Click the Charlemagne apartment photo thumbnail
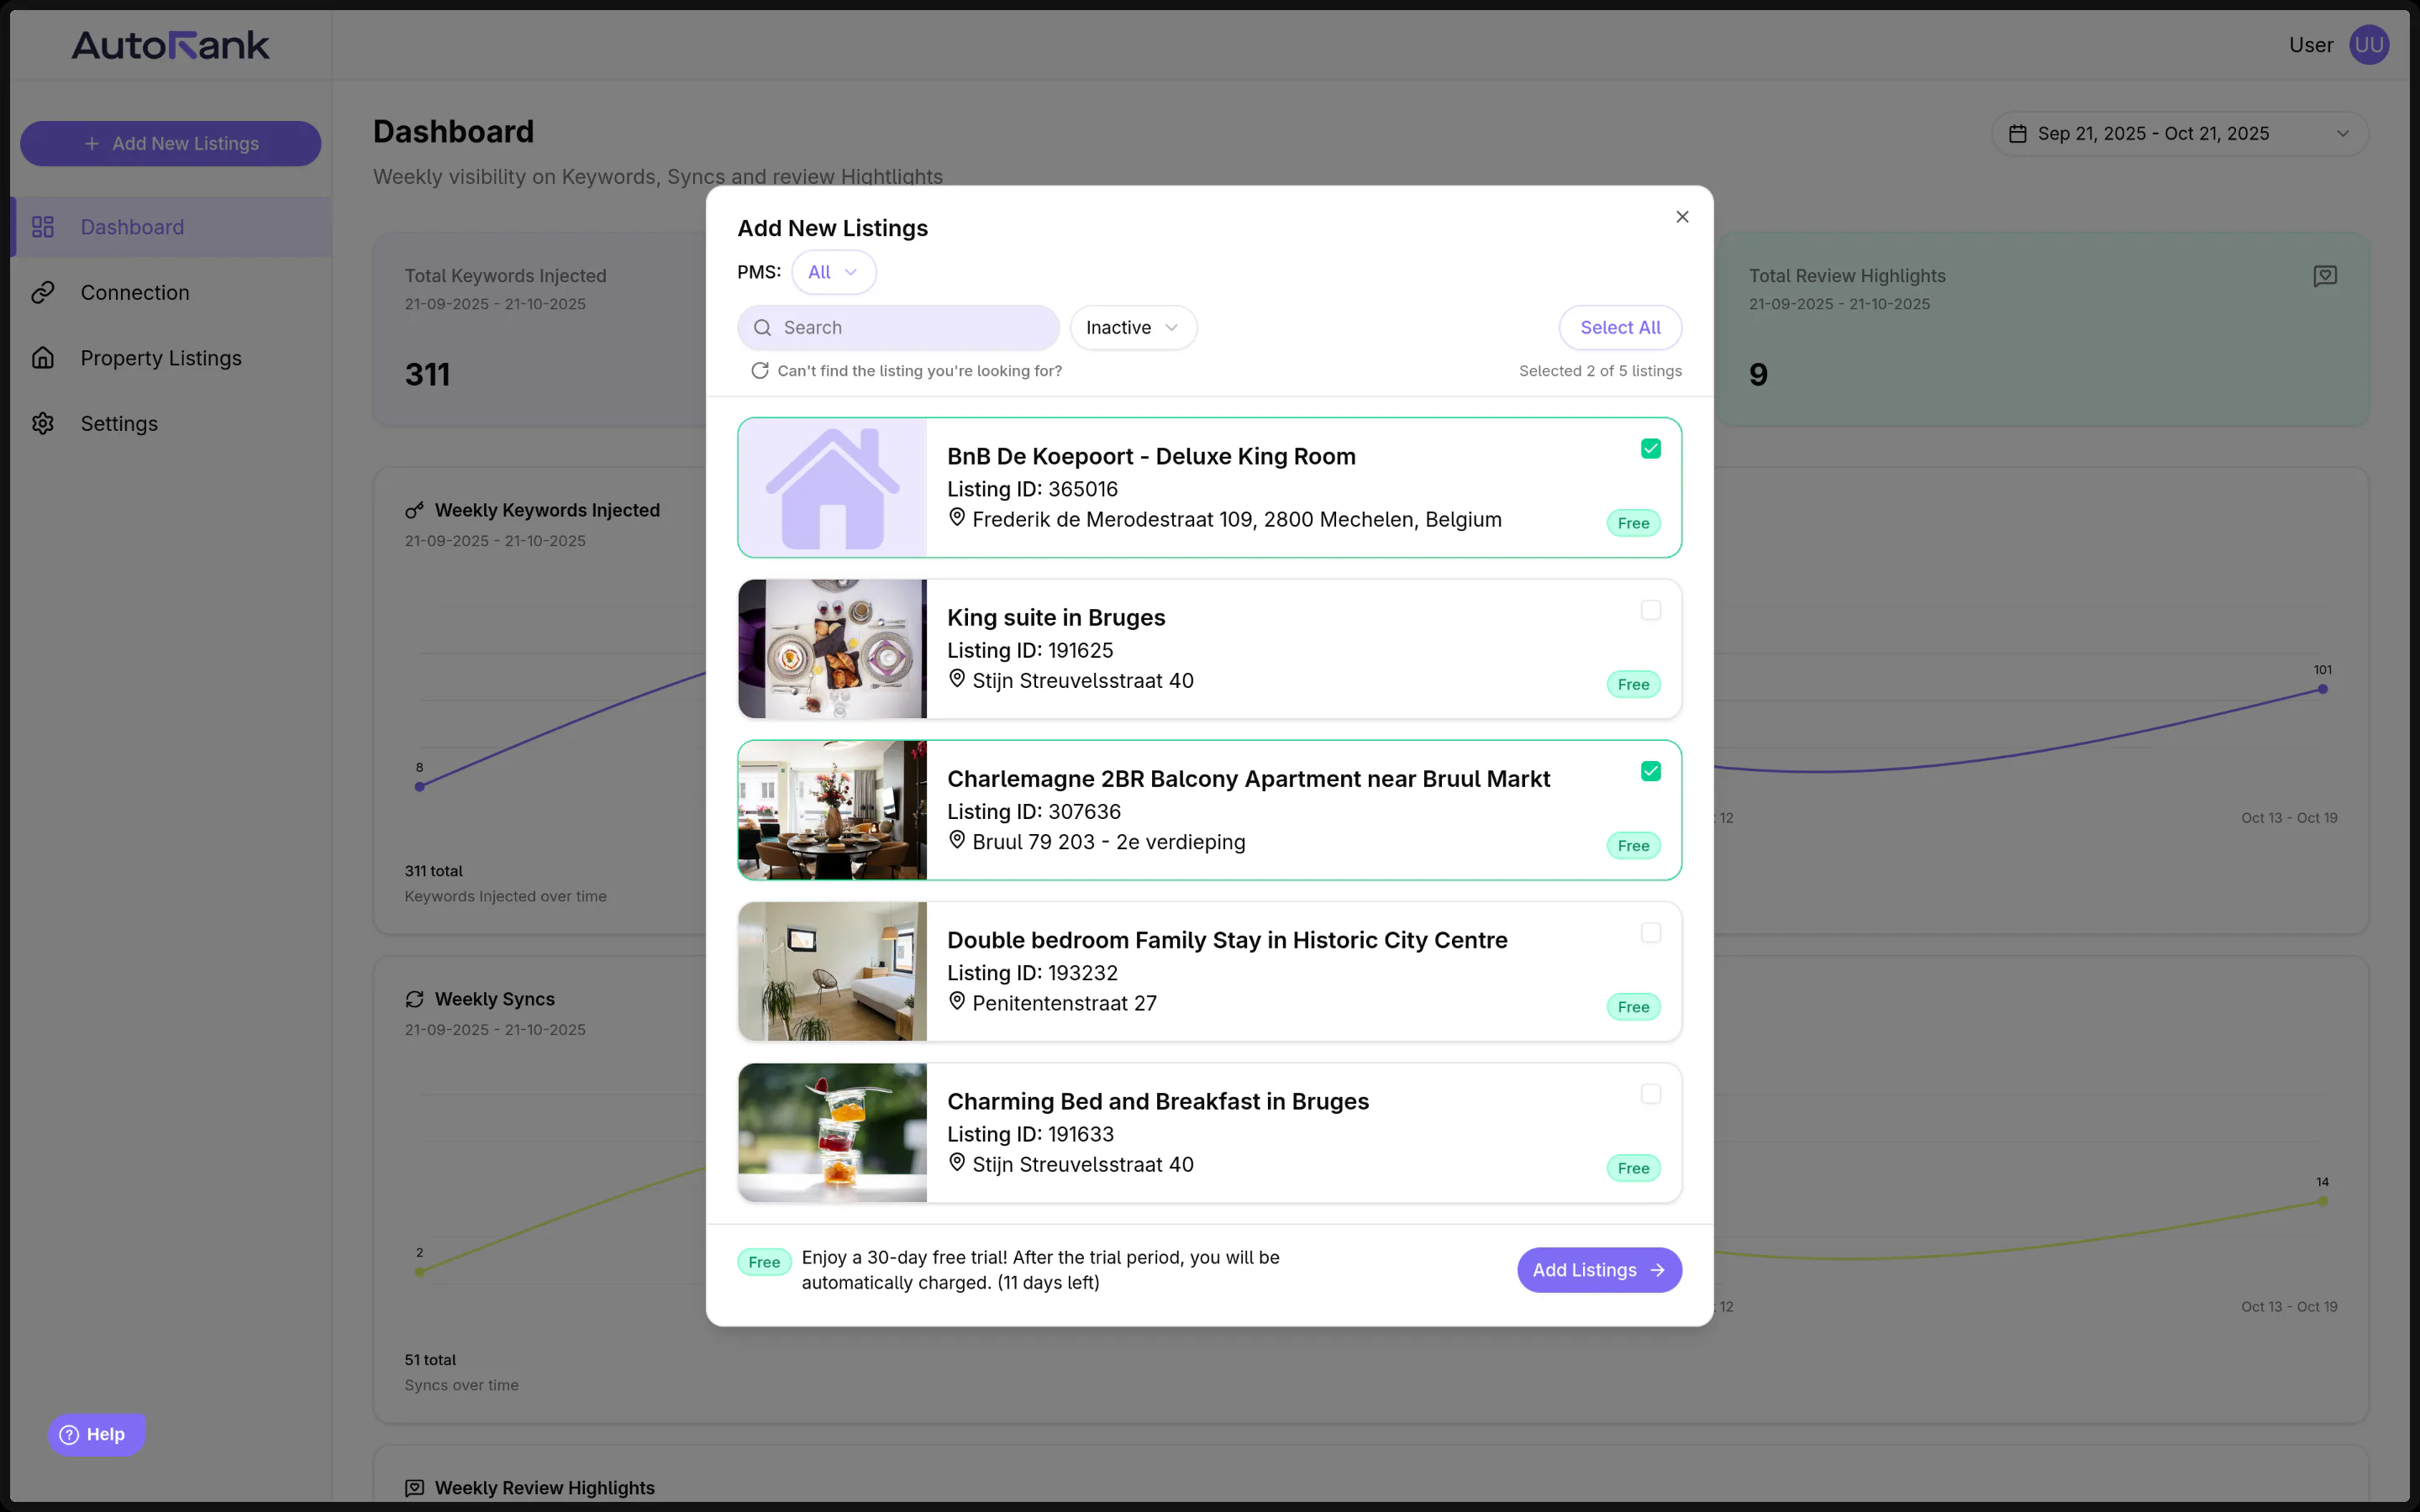 pyautogui.click(x=833, y=810)
